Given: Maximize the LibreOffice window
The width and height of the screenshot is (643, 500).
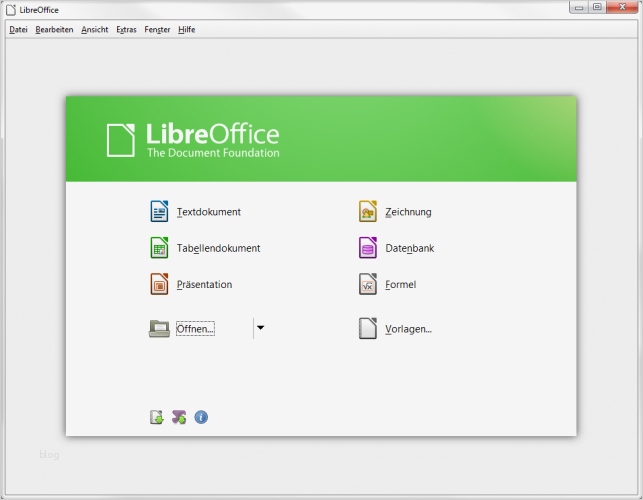Looking at the screenshot, I should click(597, 7).
